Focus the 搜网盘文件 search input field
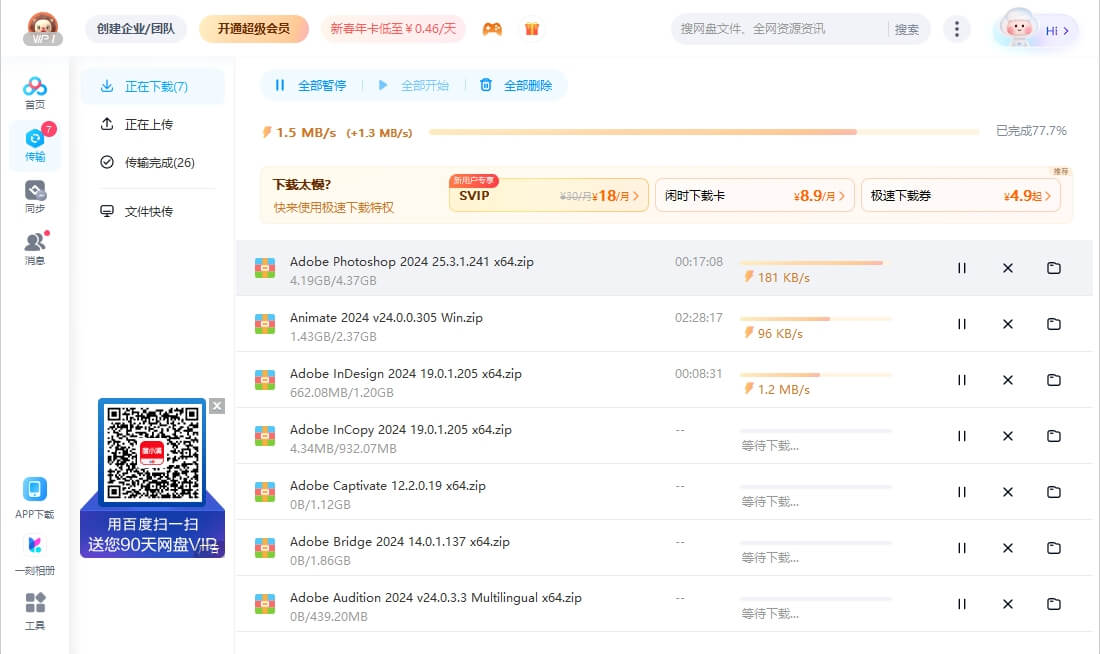Image resolution: width=1100 pixels, height=654 pixels. 779,29
